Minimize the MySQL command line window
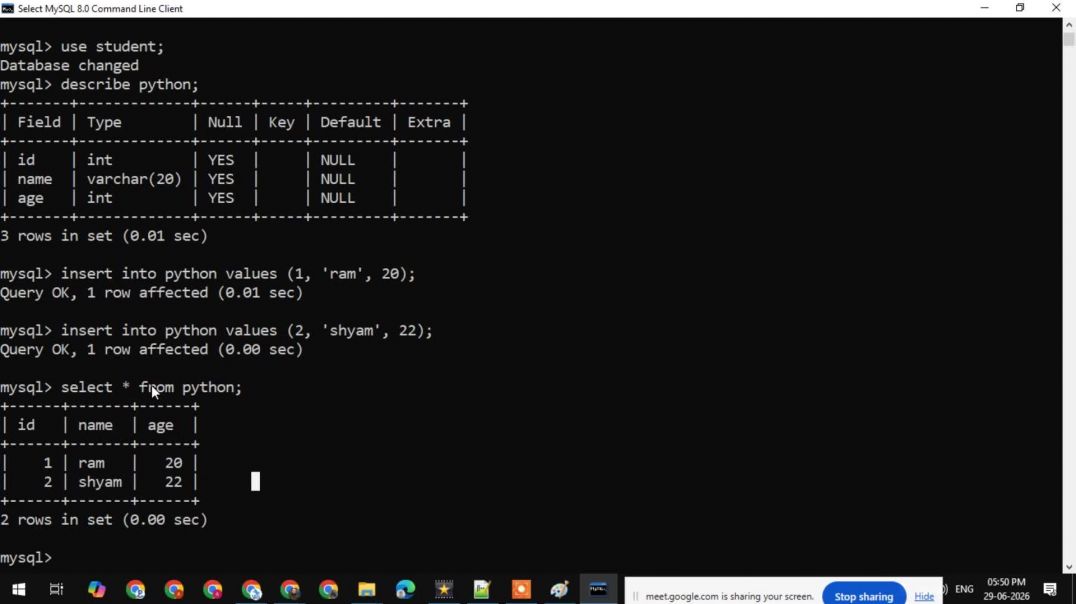This screenshot has height=604, width=1076. pyautogui.click(x=984, y=8)
